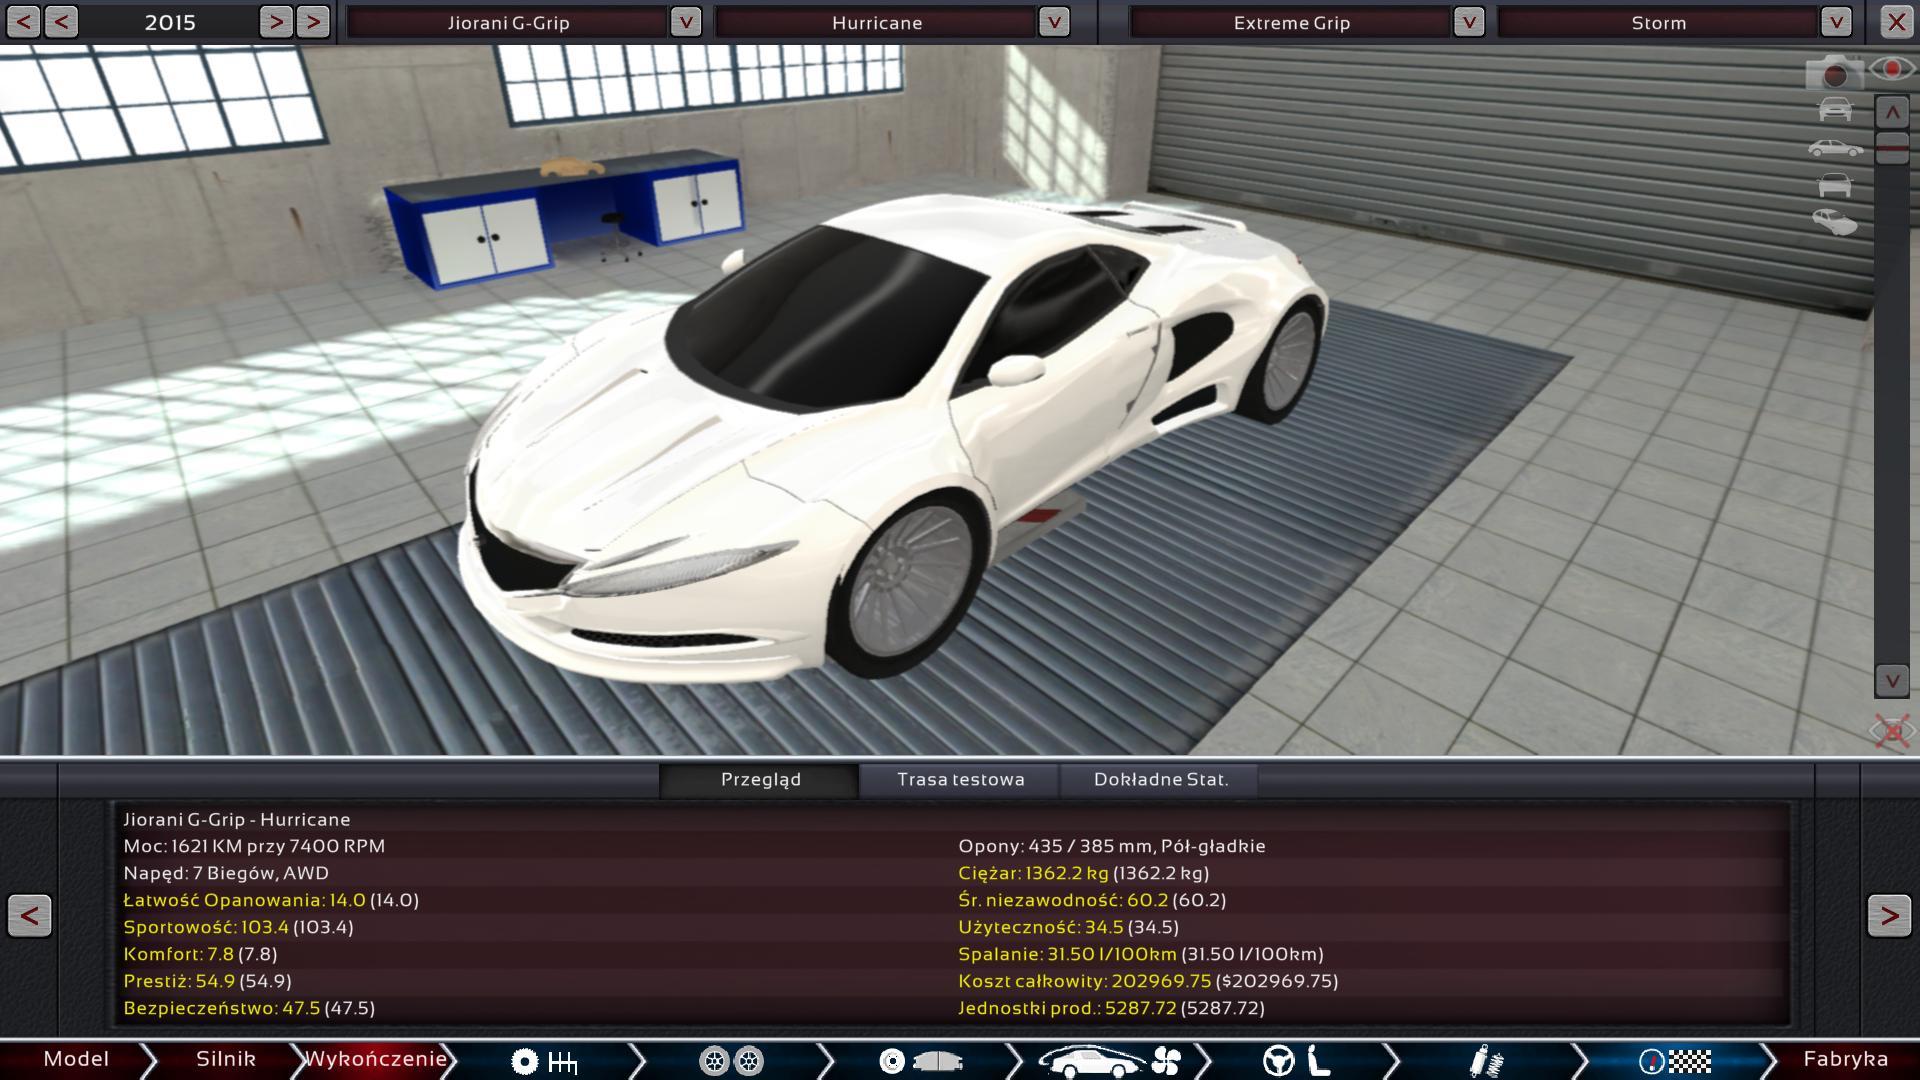1920x1080 pixels.
Task: Expand the Hurricane dropdown
Action: [1054, 22]
